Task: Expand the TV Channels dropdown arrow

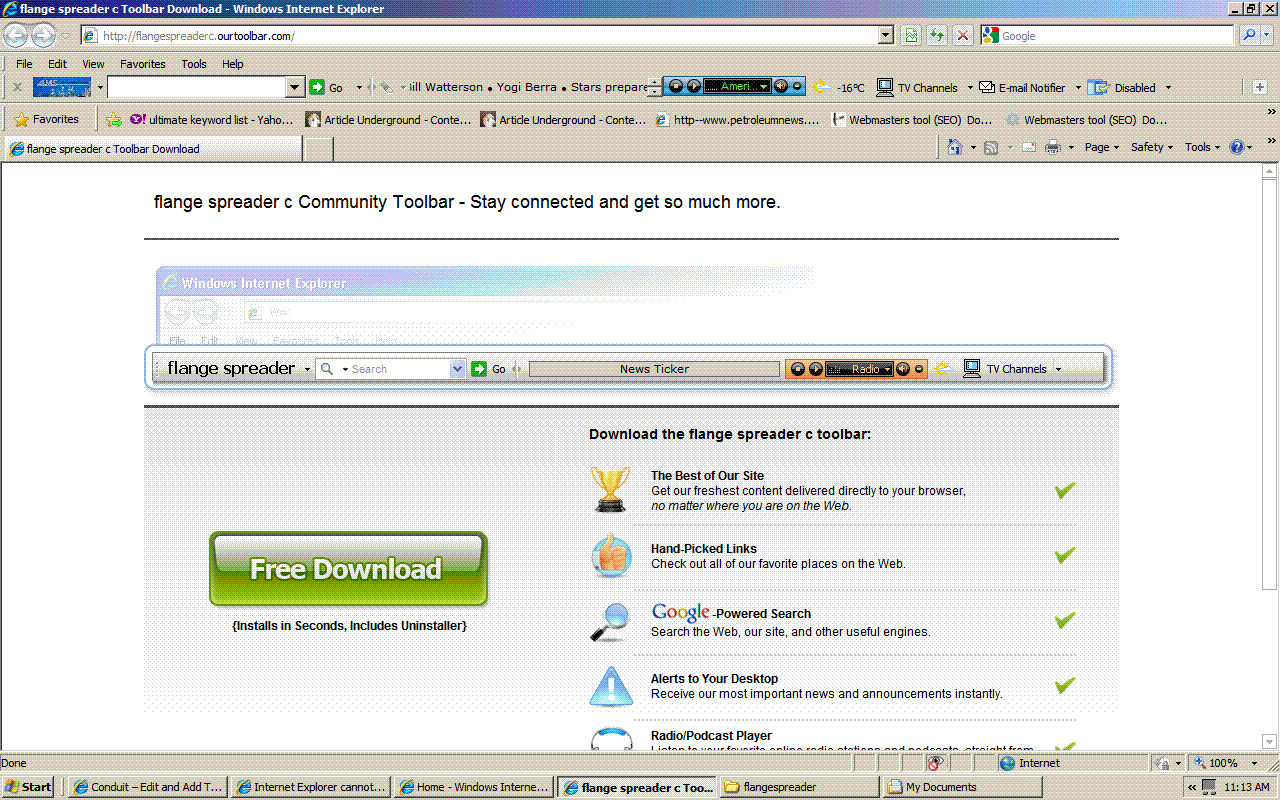Action: click(969, 87)
